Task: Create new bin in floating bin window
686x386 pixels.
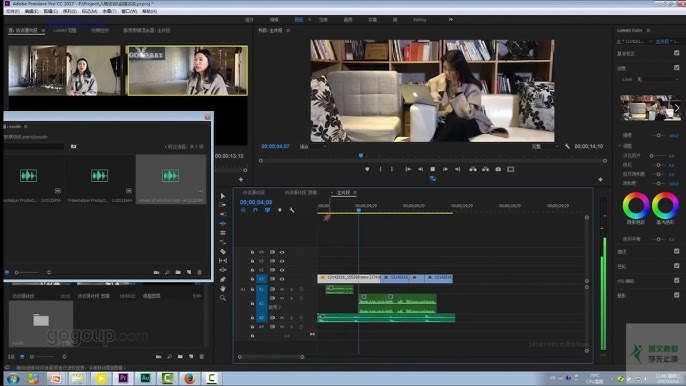Action: tap(178, 272)
